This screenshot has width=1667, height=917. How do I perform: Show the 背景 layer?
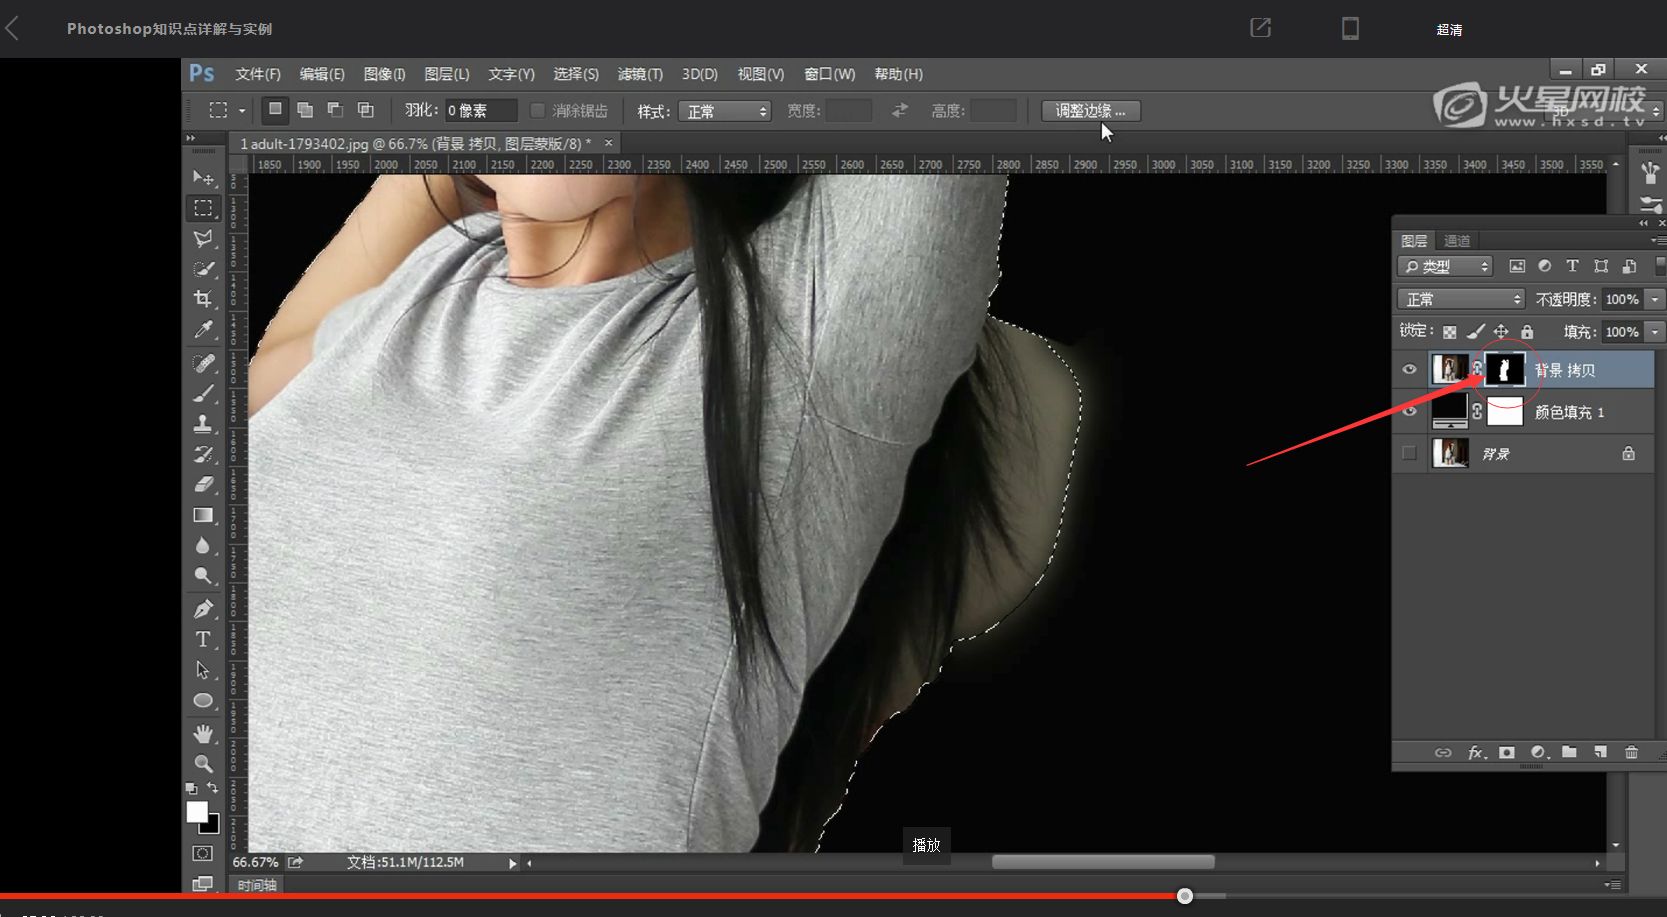(x=1409, y=453)
